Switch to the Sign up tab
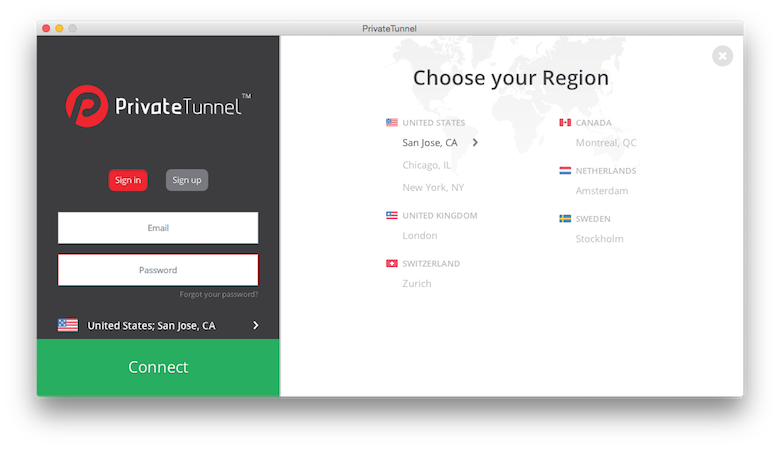The image size is (780, 449). (x=187, y=180)
